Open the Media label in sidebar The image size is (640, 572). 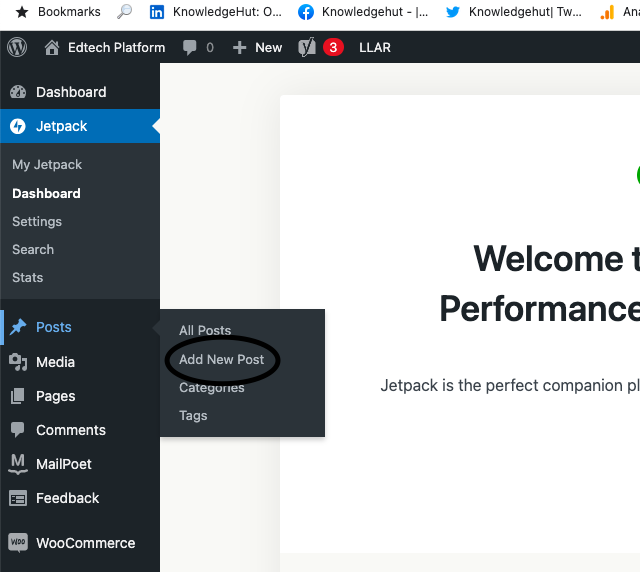56,362
